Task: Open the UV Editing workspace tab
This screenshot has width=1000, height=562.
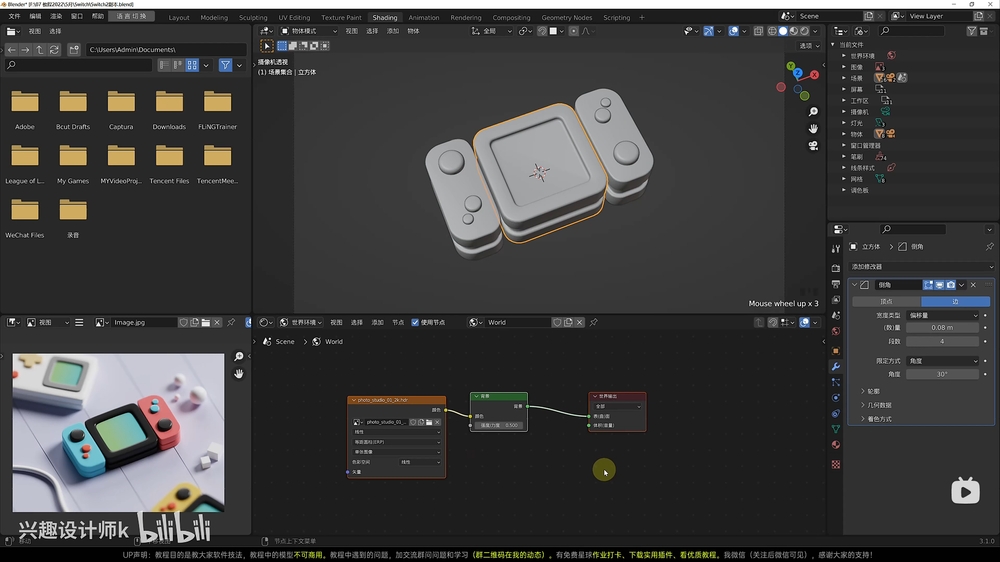Action: [x=294, y=17]
